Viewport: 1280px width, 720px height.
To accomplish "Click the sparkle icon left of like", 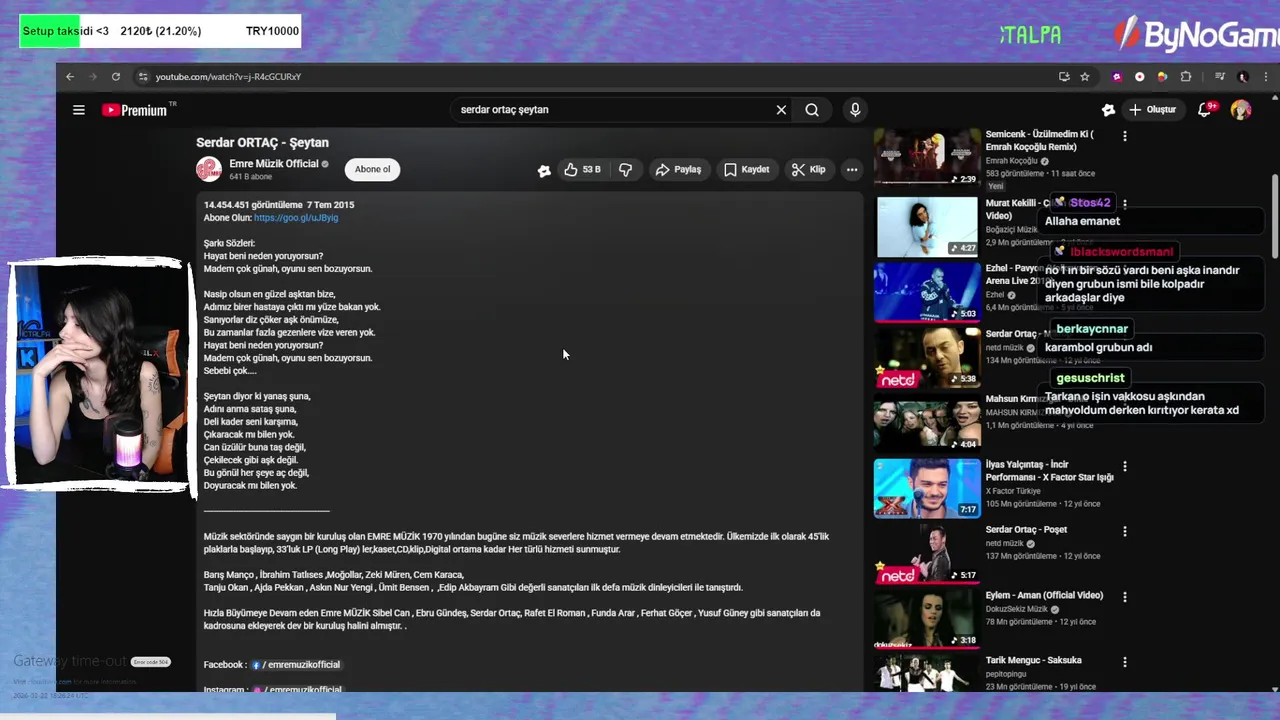I will (x=544, y=170).
